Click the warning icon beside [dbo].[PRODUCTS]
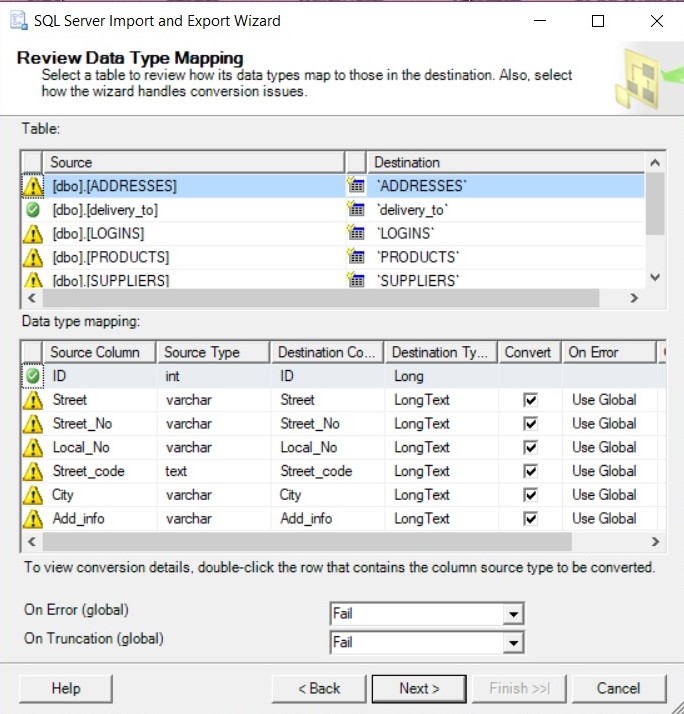Viewport: 684px width, 714px height. (33, 257)
